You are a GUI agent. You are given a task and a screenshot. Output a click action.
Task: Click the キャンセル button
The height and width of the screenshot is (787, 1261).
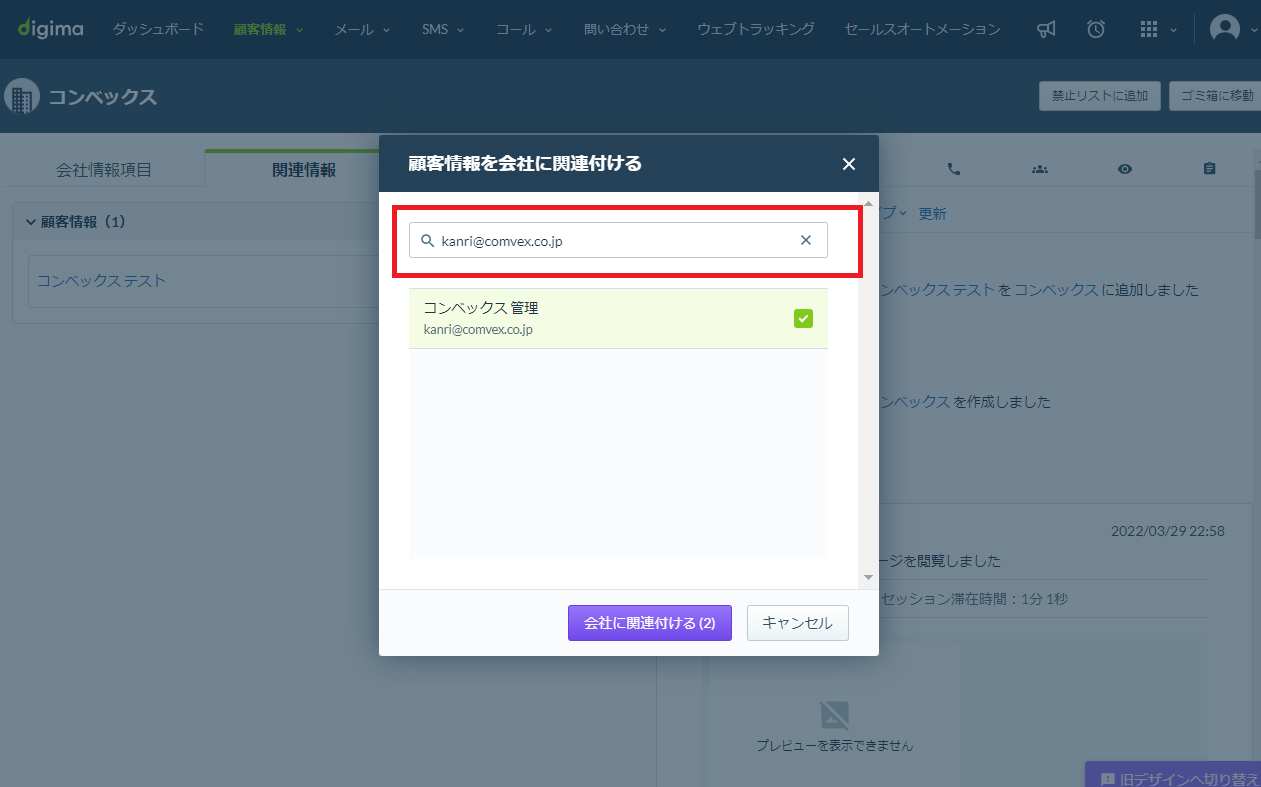(x=798, y=623)
